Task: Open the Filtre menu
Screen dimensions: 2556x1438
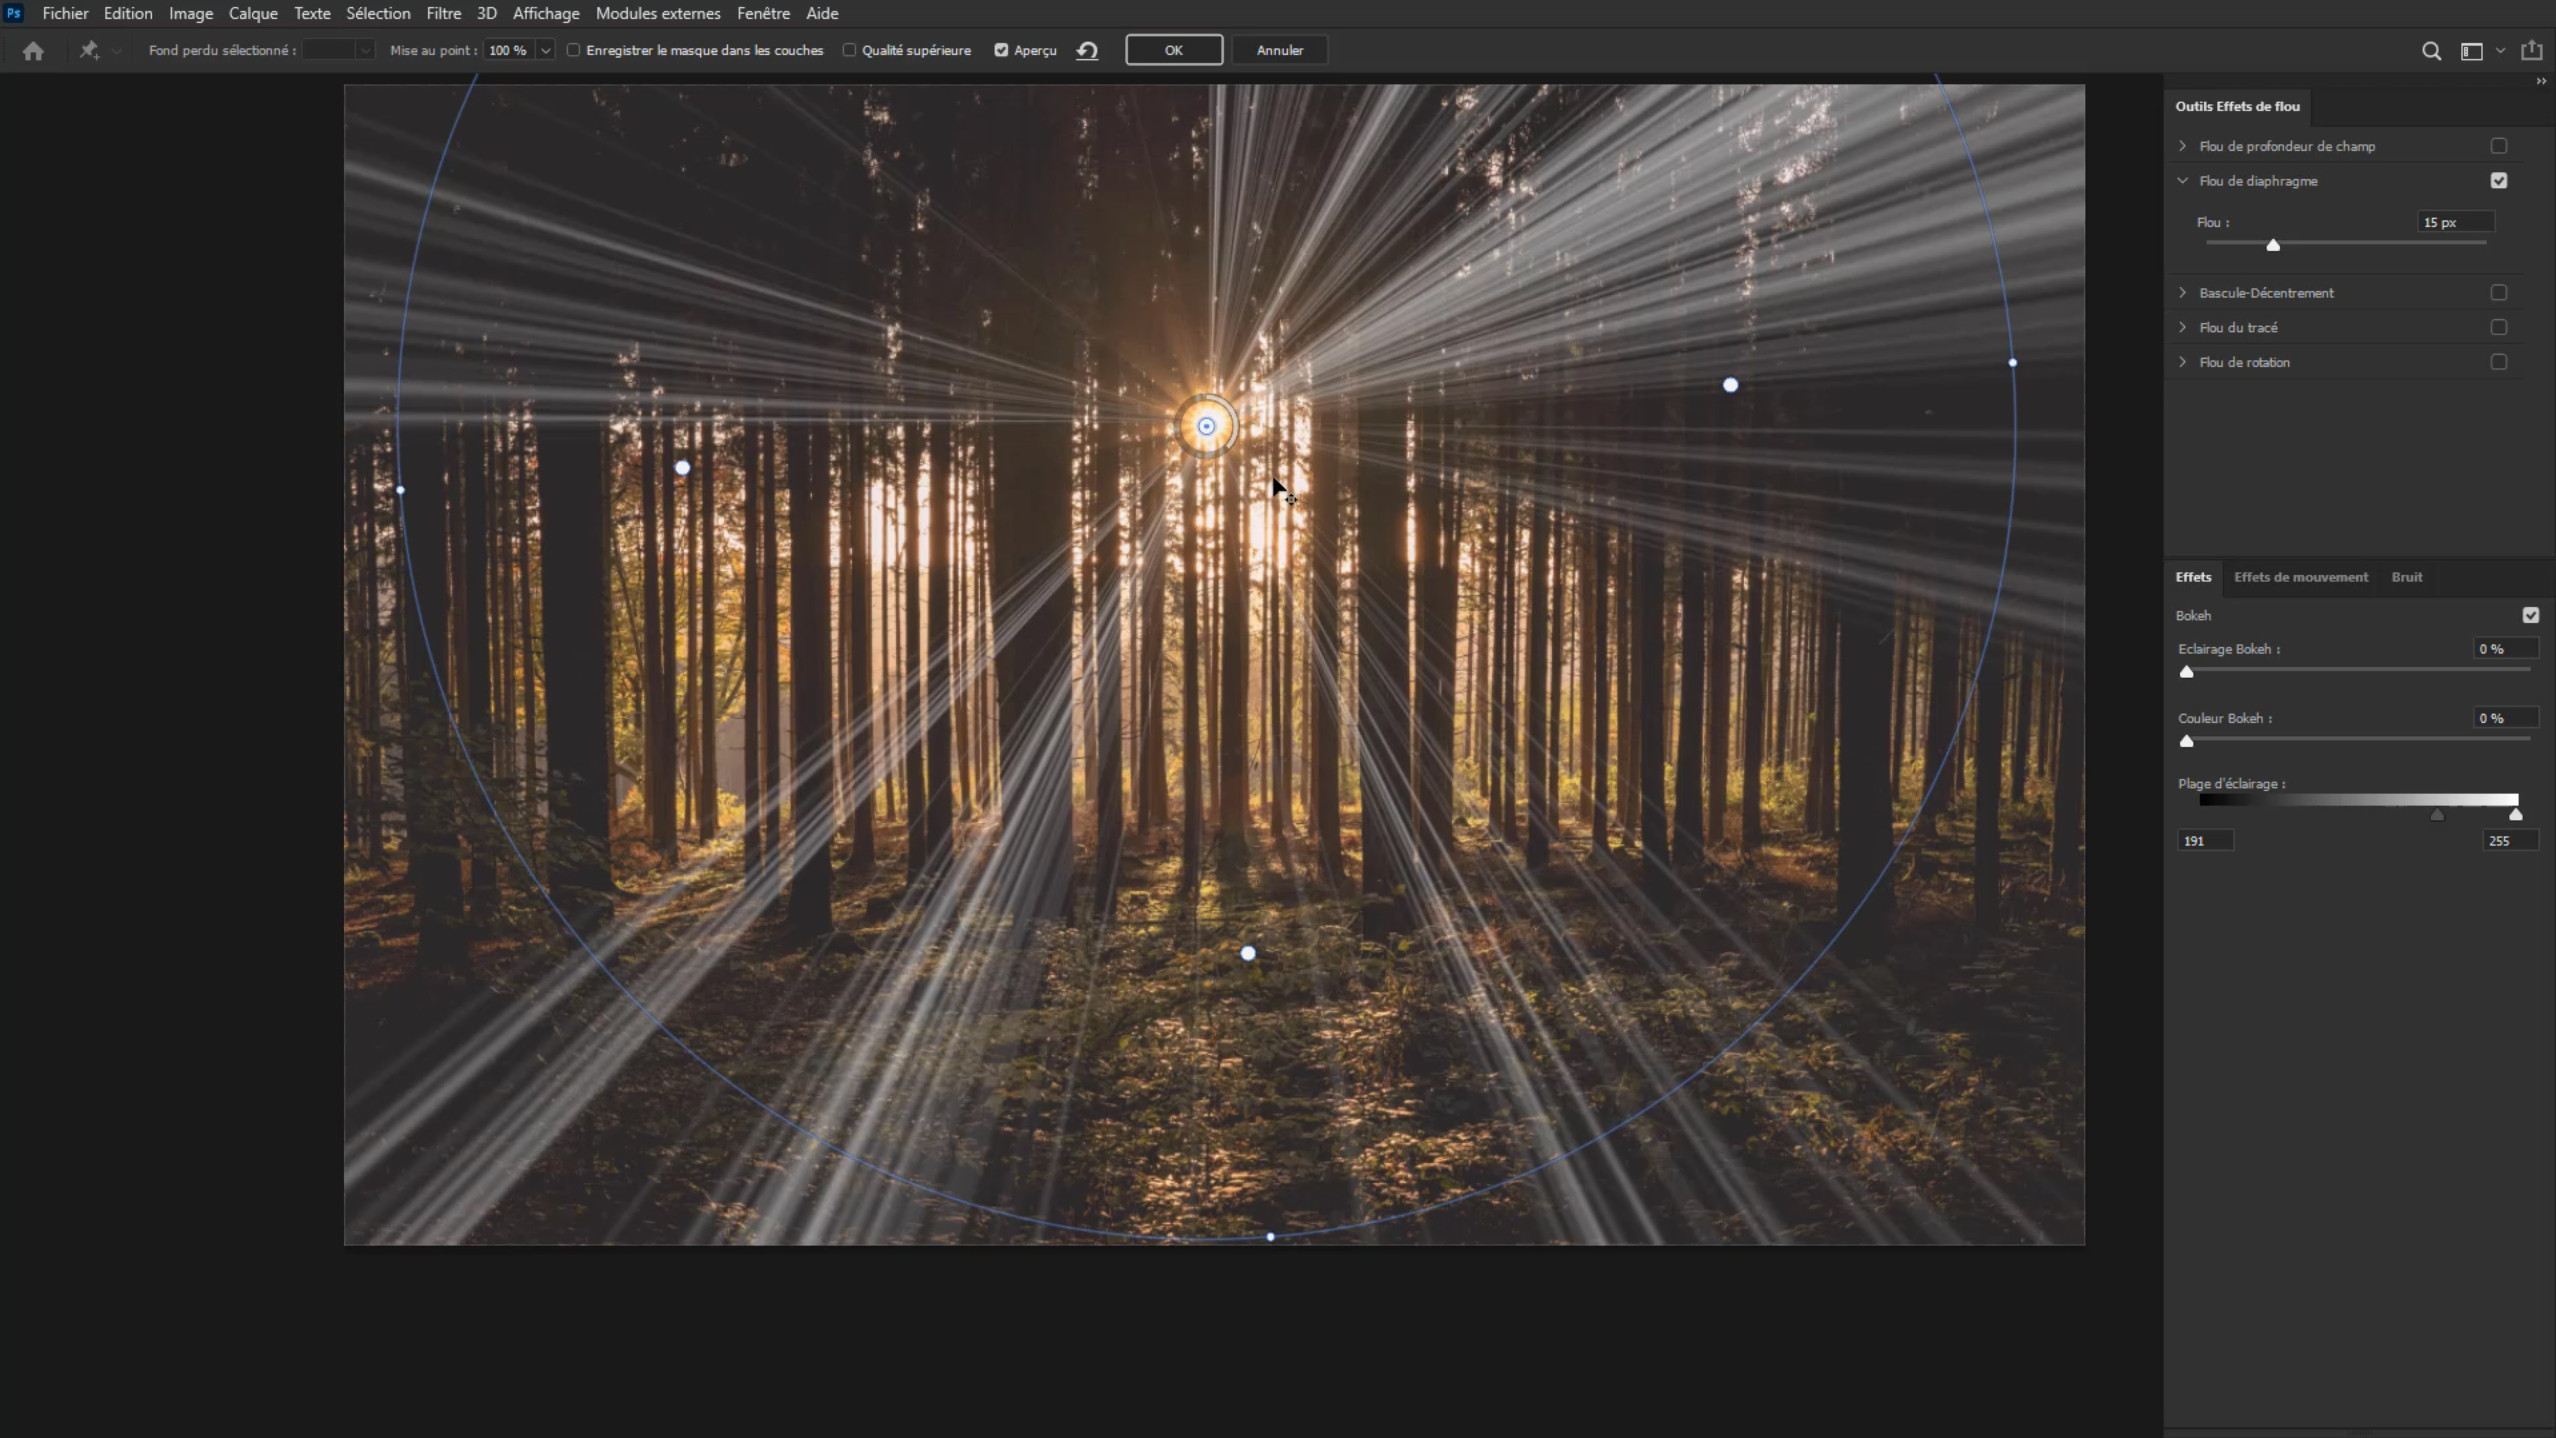Action: coord(443,13)
